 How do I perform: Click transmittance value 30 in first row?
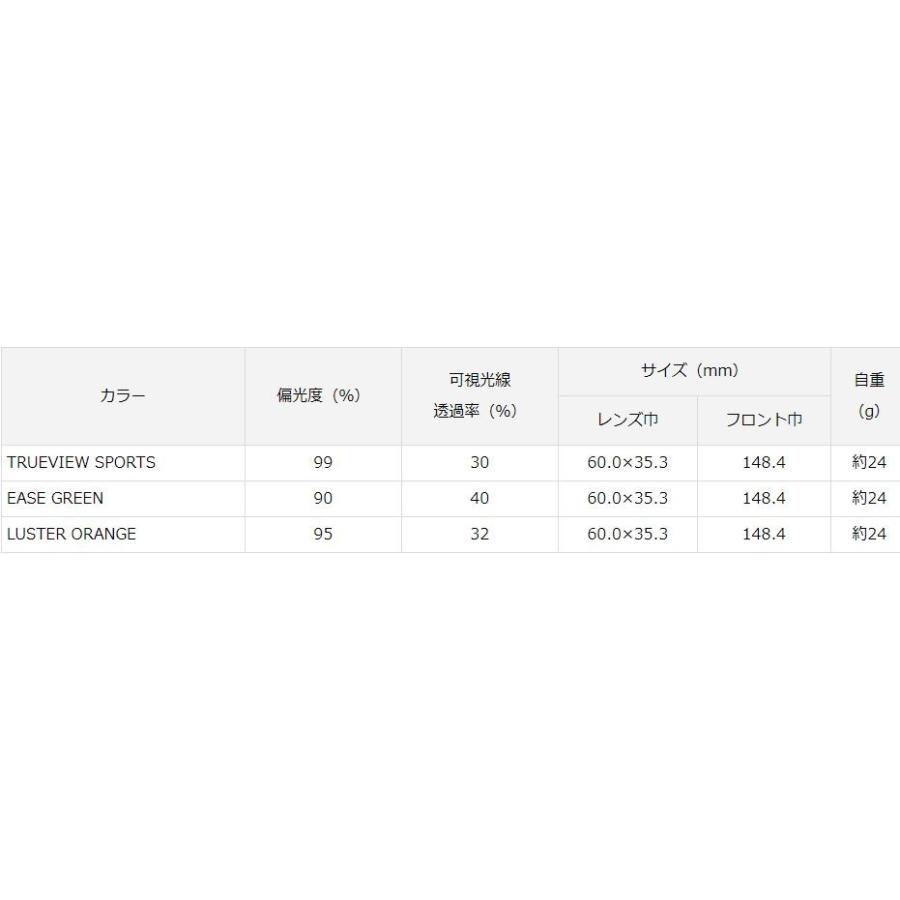pyautogui.click(x=479, y=463)
